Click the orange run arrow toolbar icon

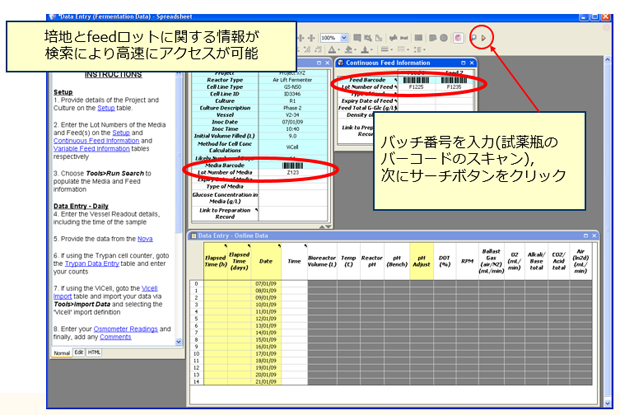pos(484,38)
